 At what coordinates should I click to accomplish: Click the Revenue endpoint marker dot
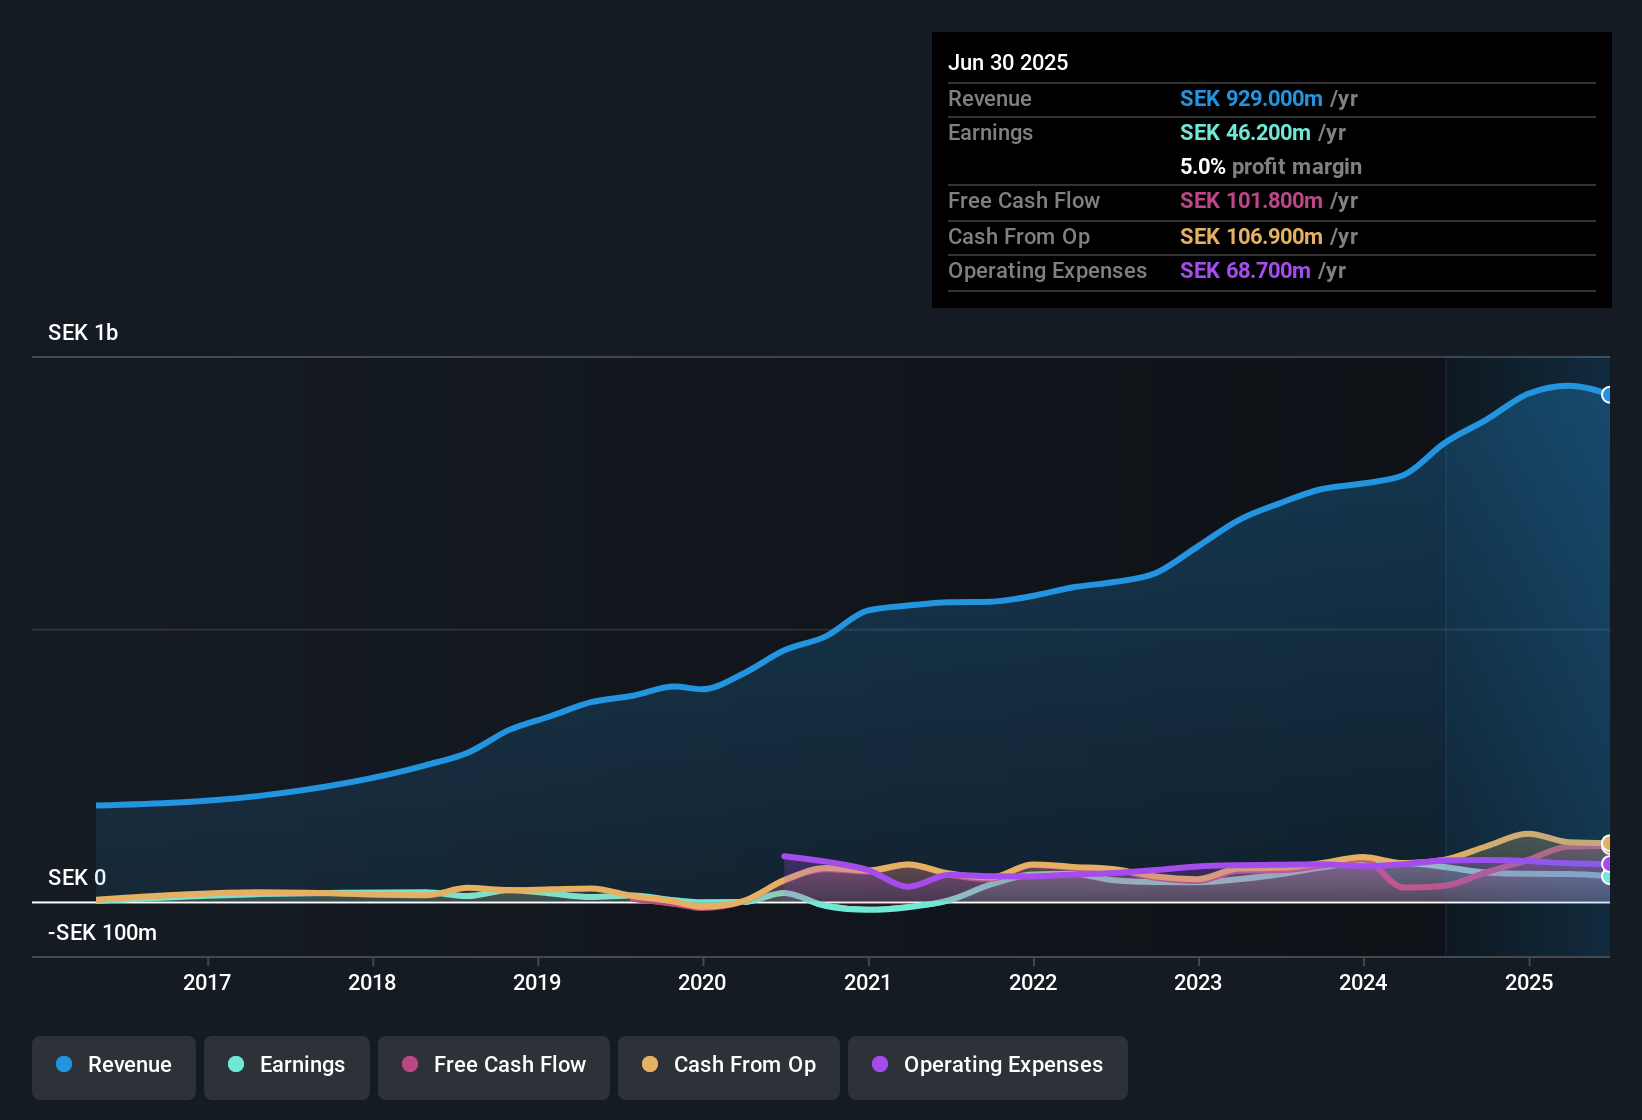click(x=1608, y=395)
